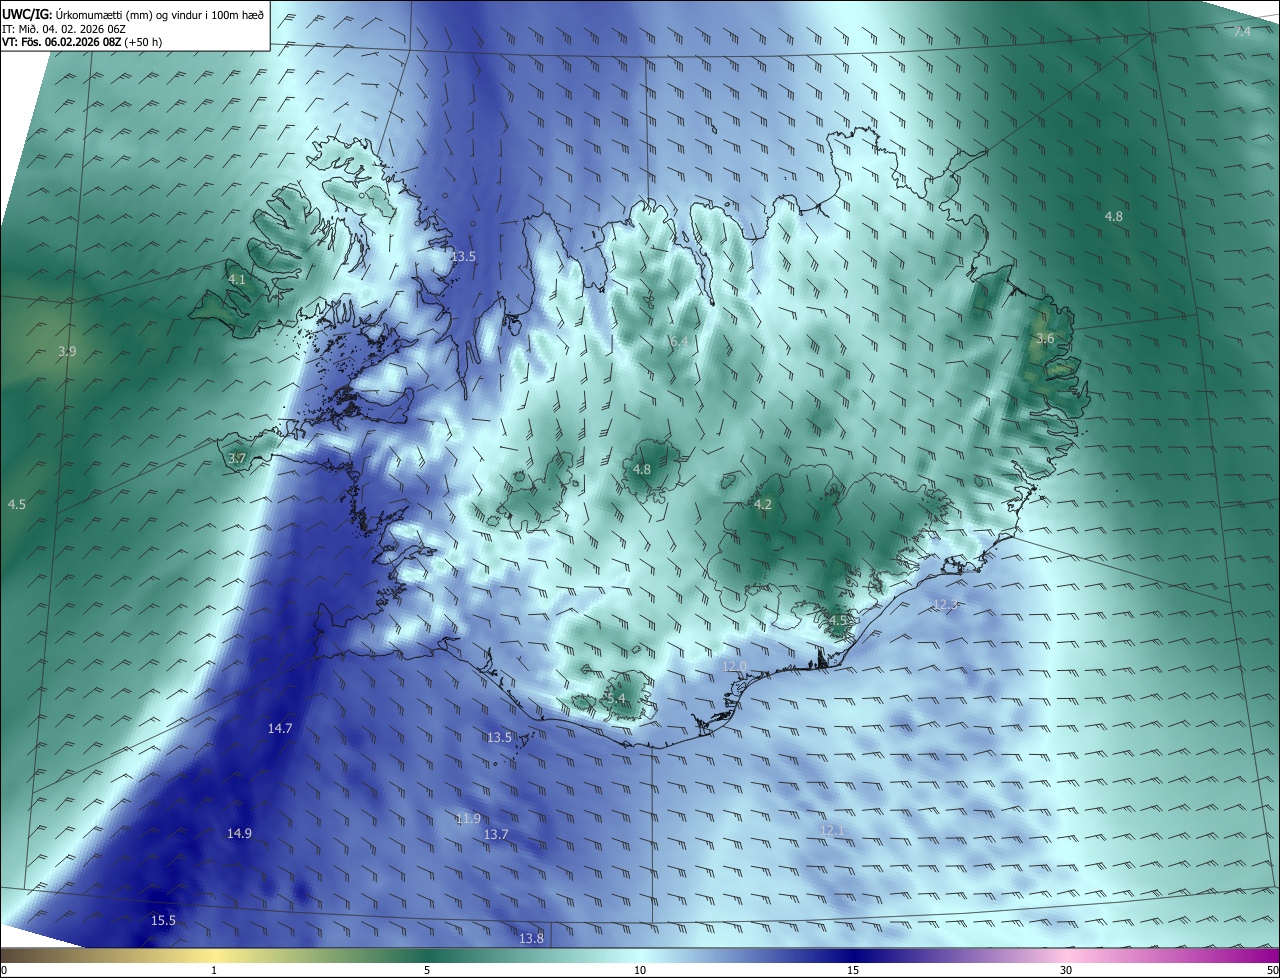1280x978 pixels.
Task: Click the 14.7 value label
Action: pyautogui.click(x=280, y=728)
